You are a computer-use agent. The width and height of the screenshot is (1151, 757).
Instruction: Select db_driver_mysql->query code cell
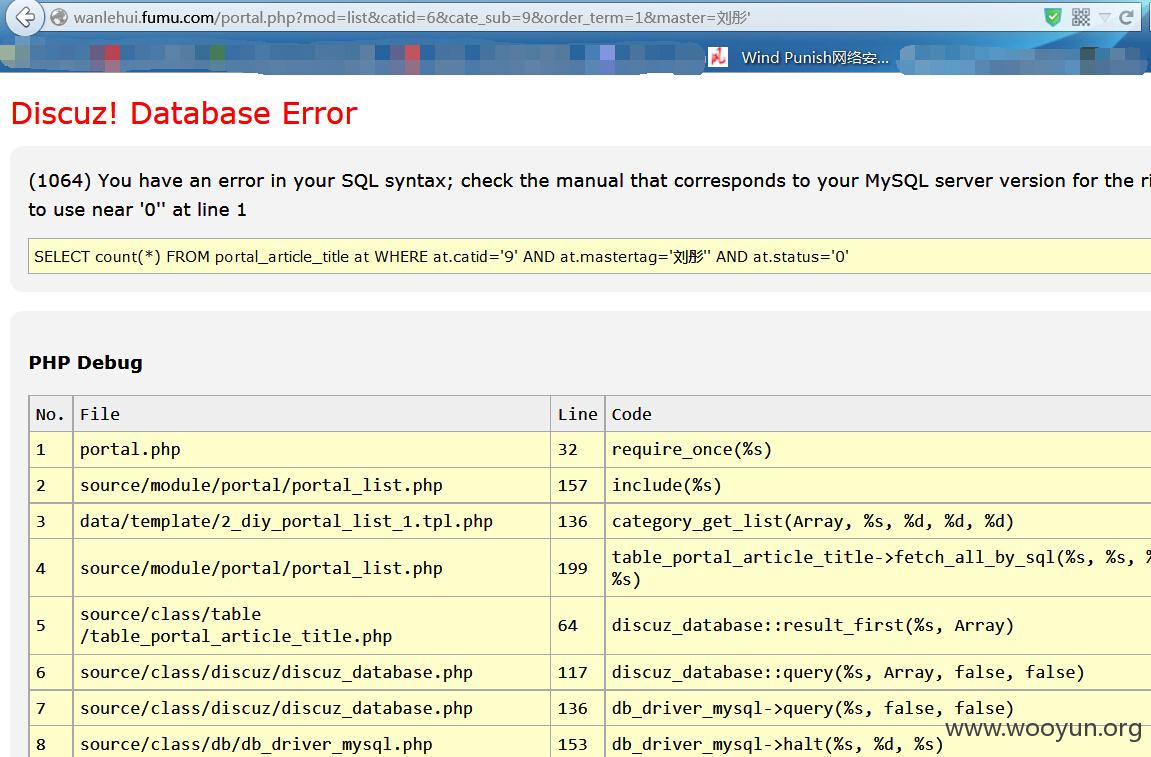point(878,709)
